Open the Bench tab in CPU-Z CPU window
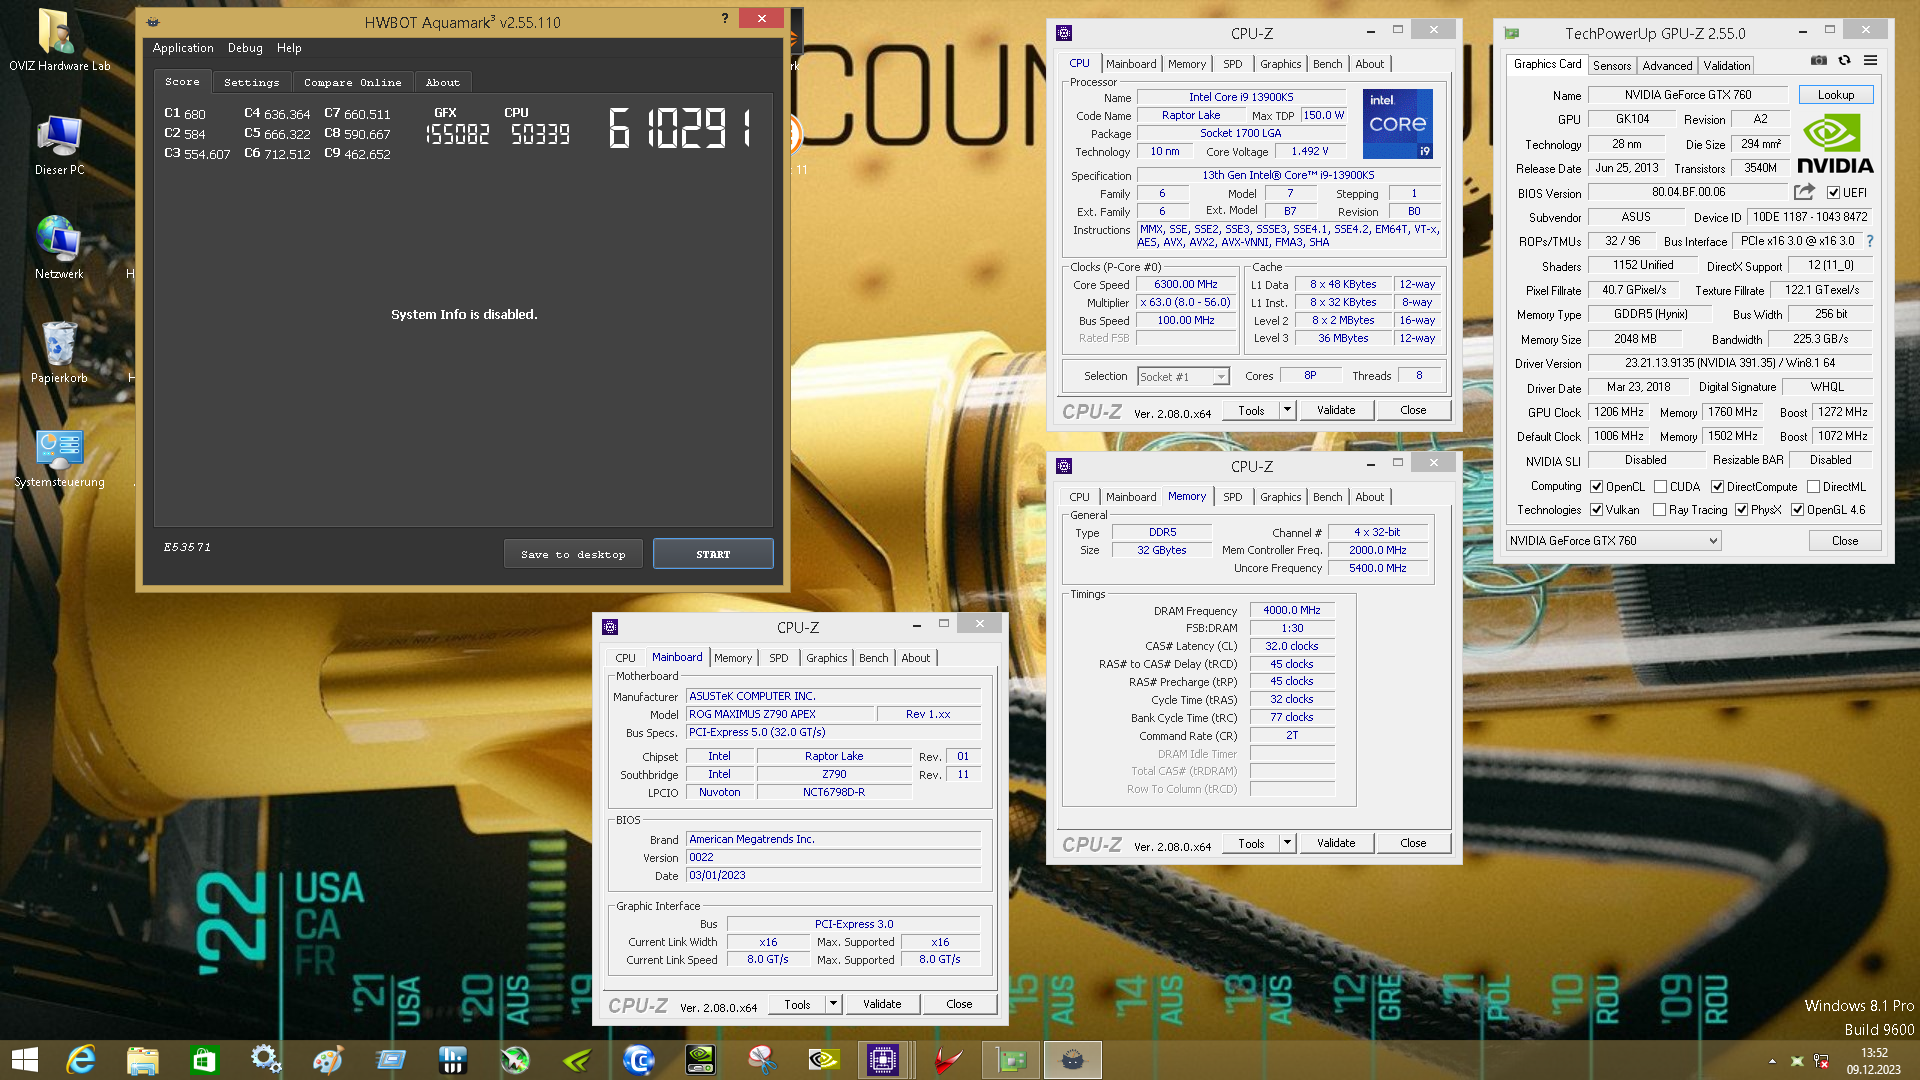Viewport: 1920px width, 1080px height. 1327,64
